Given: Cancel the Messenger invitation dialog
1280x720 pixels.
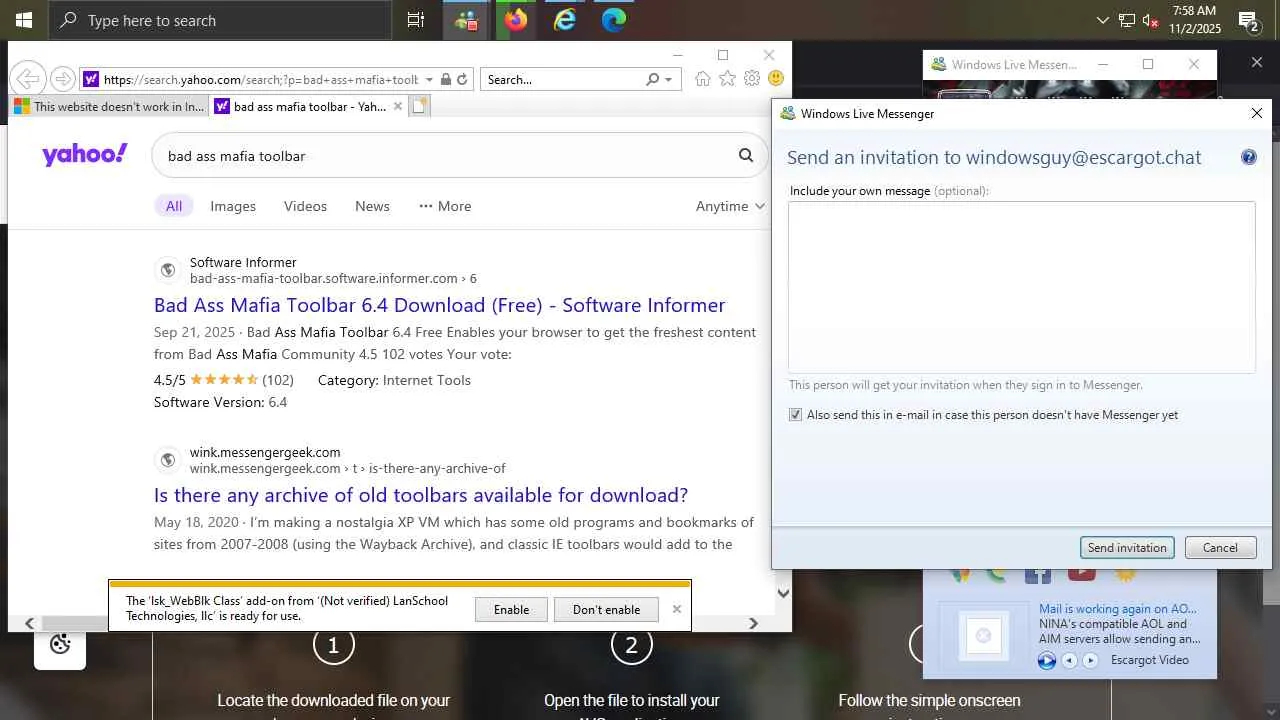Looking at the screenshot, I should click(1220, 548).
